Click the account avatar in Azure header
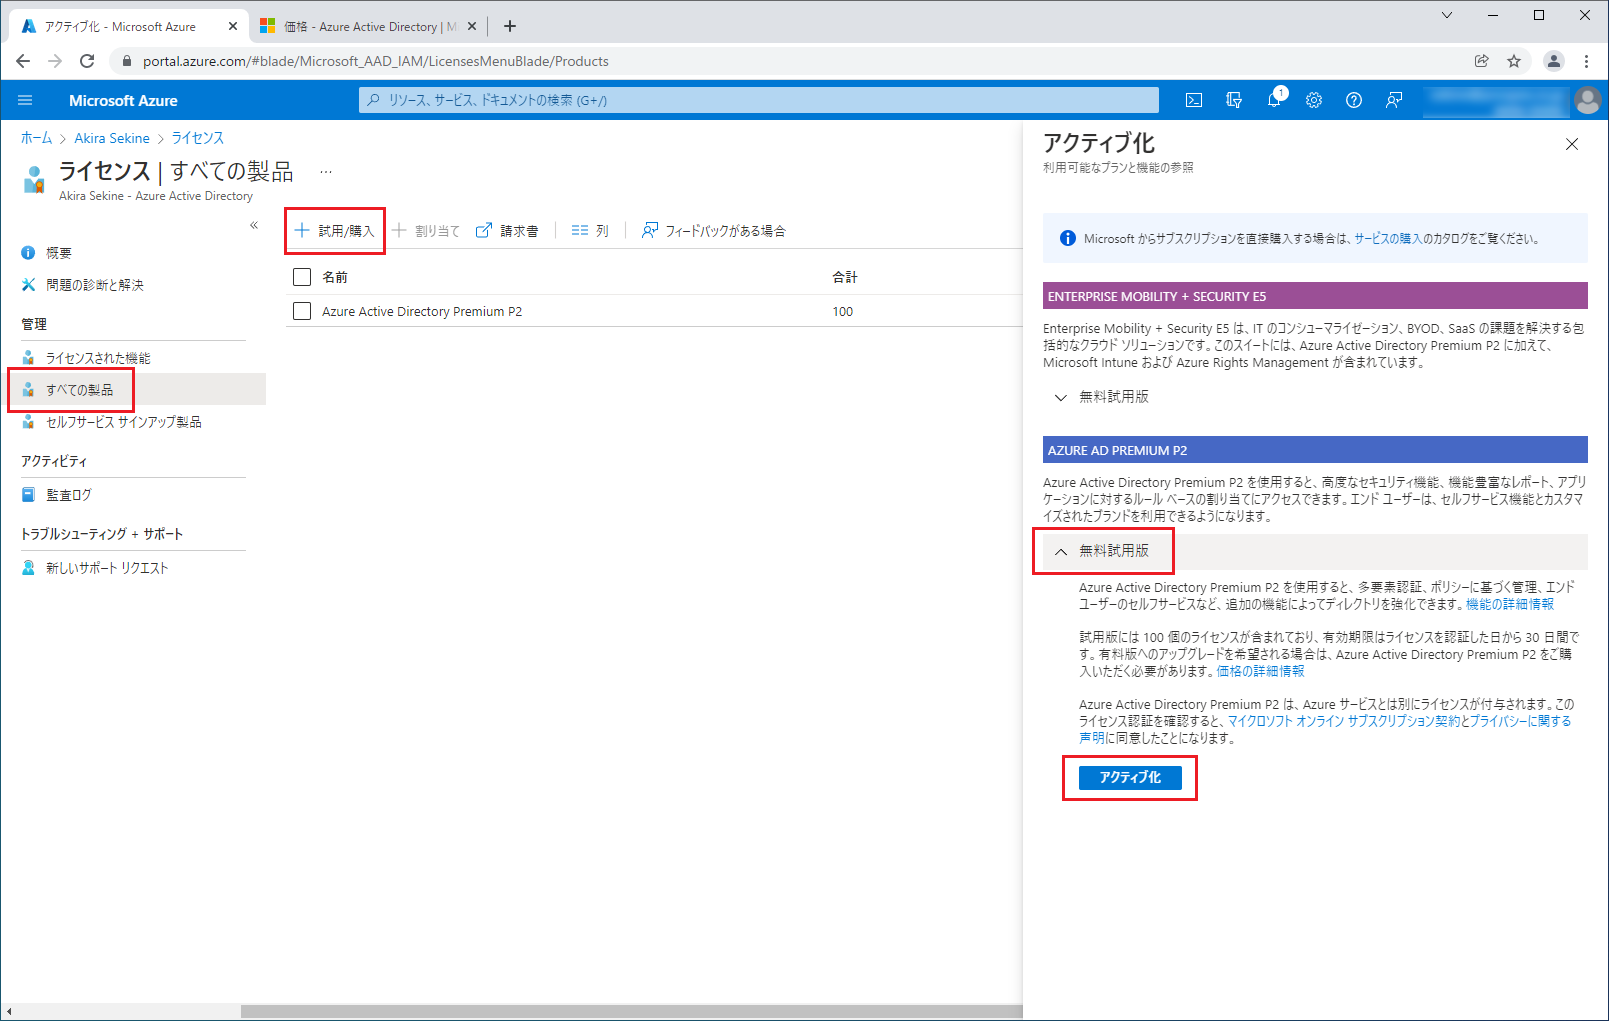 coord(1587,100)
